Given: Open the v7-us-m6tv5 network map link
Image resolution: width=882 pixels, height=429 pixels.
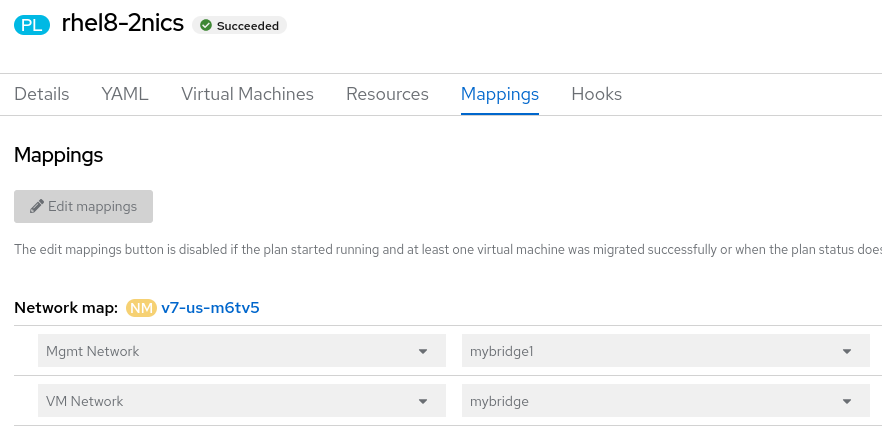Looking at the screenshot, I should pos(210,307).
